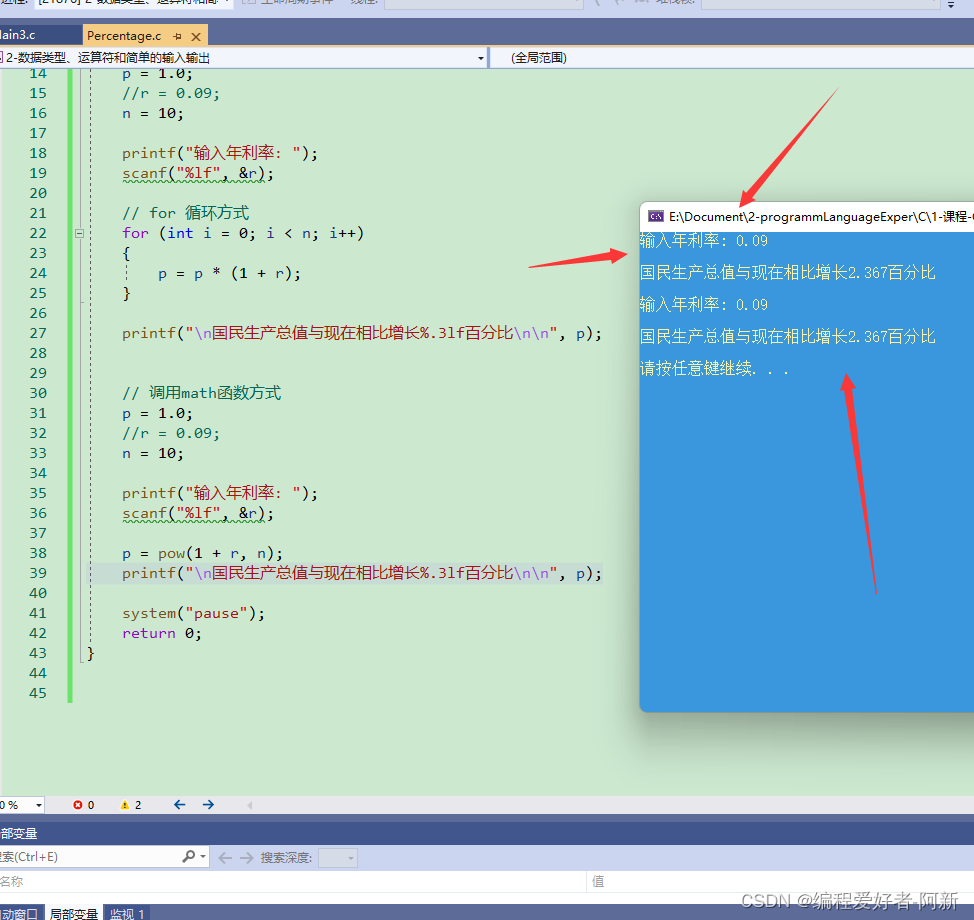Screen dimensions: 974x920
Task: Click the scanf statement on line 19
Action: (198, 173)
